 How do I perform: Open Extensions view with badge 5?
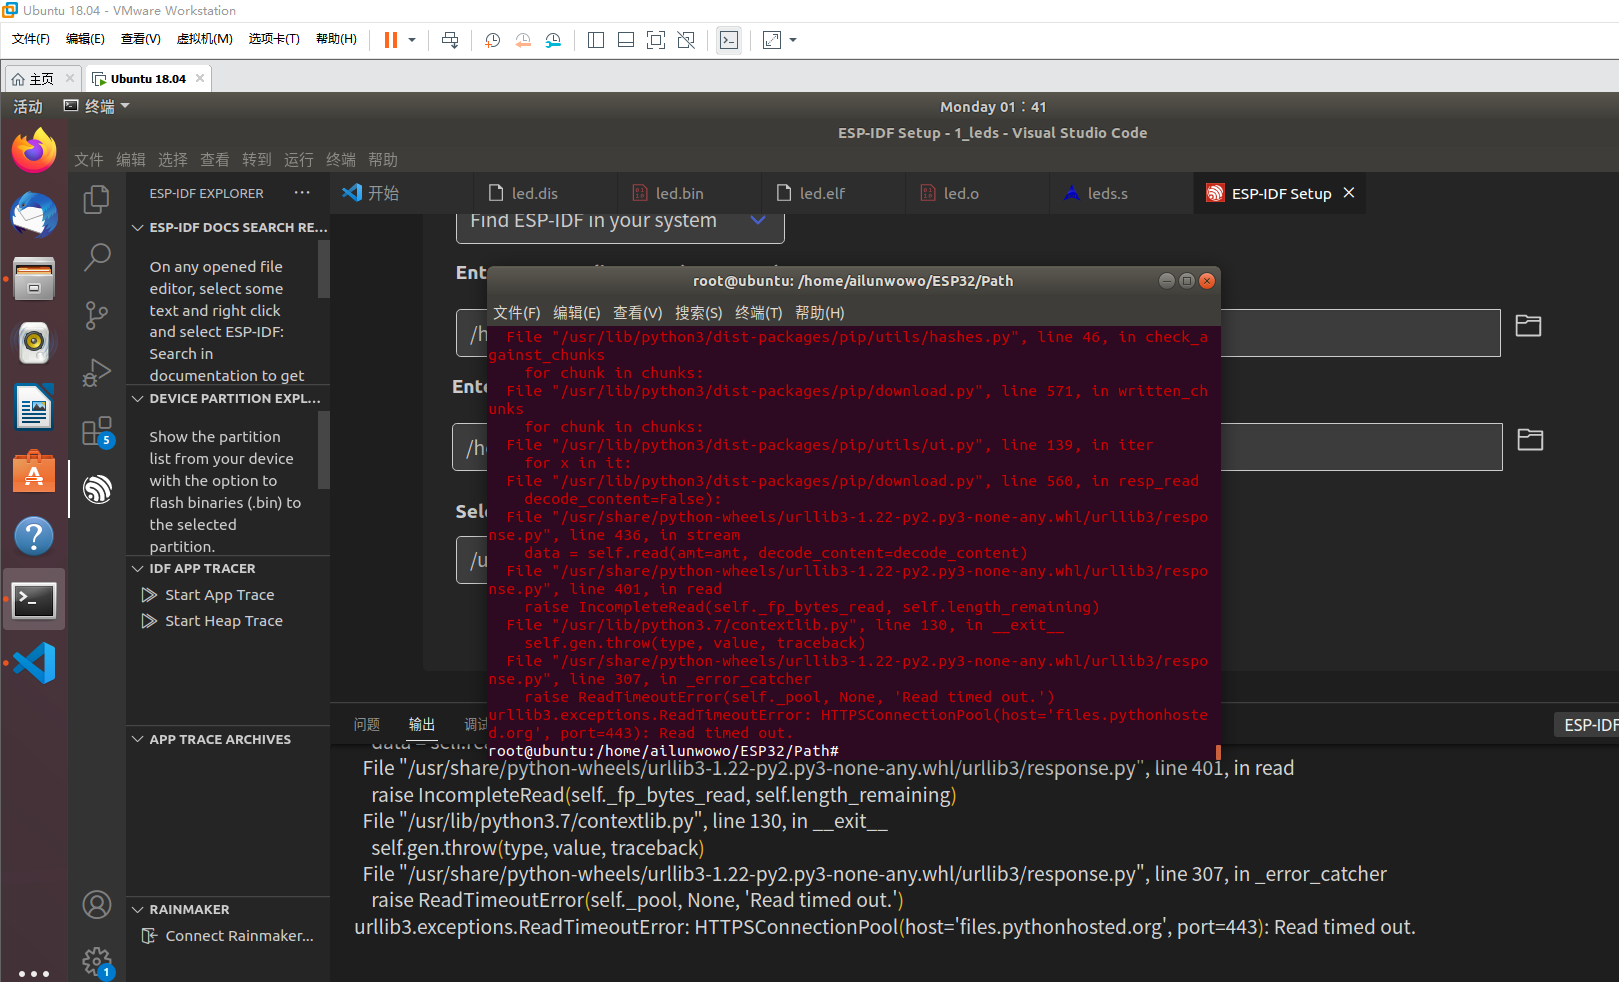pos(97,431)
